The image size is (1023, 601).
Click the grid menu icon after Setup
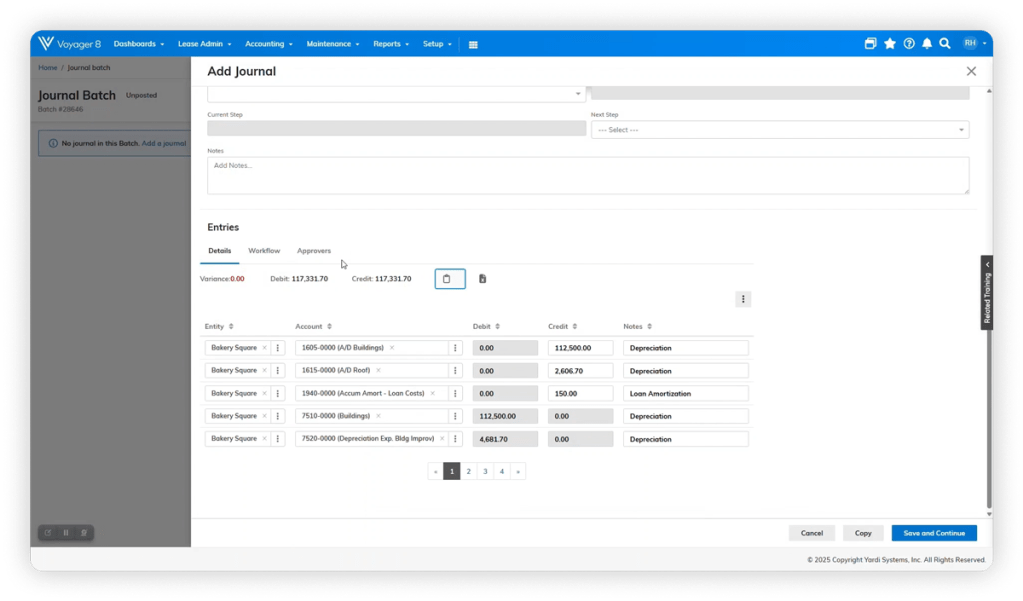pos(473,44)
